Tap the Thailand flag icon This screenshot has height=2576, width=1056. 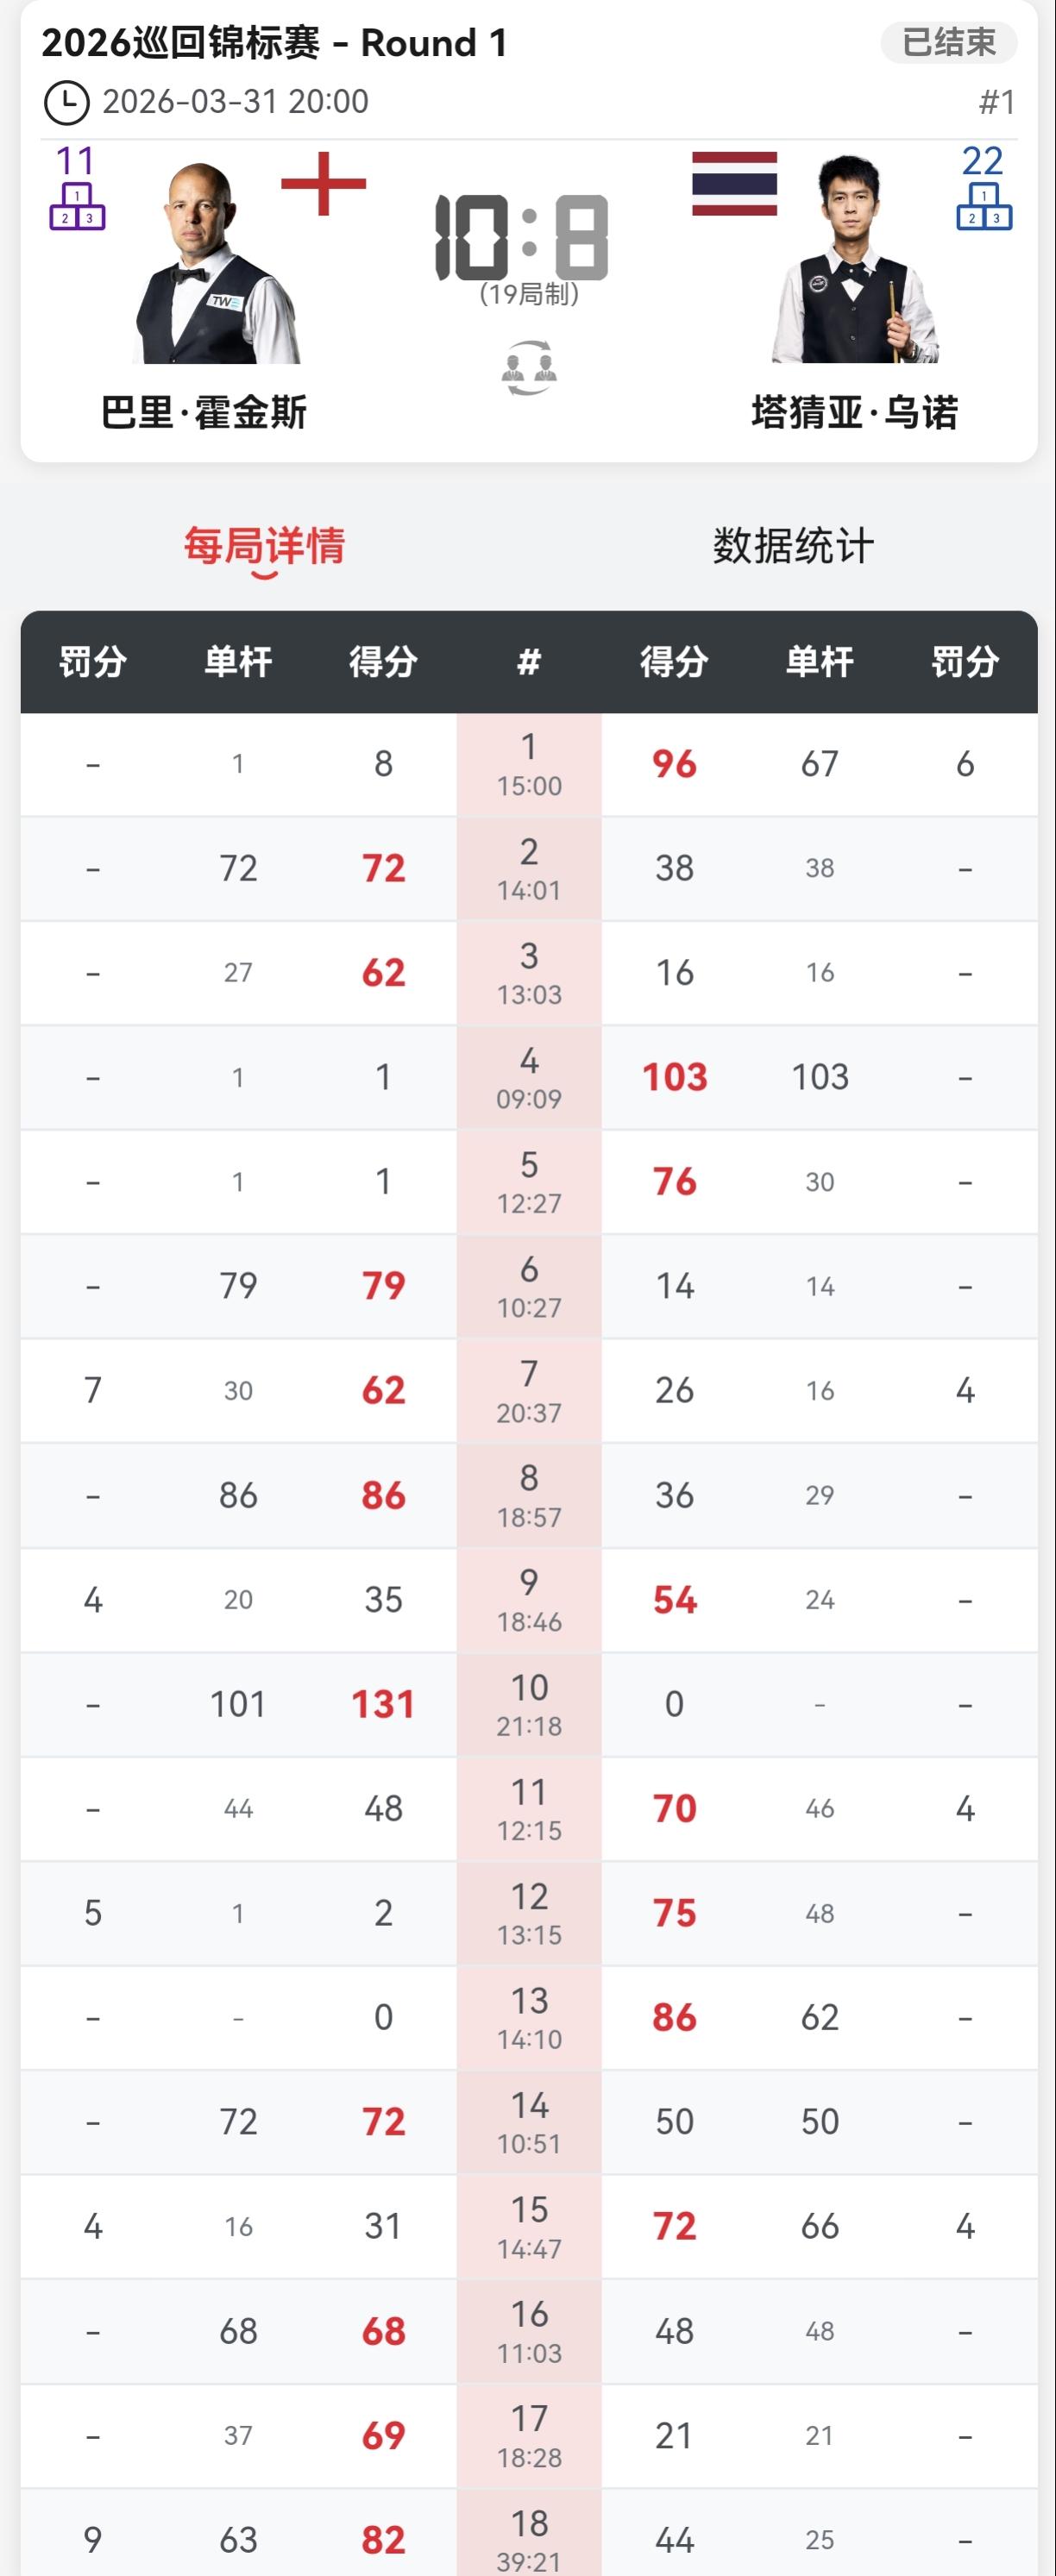pos(734,184)
